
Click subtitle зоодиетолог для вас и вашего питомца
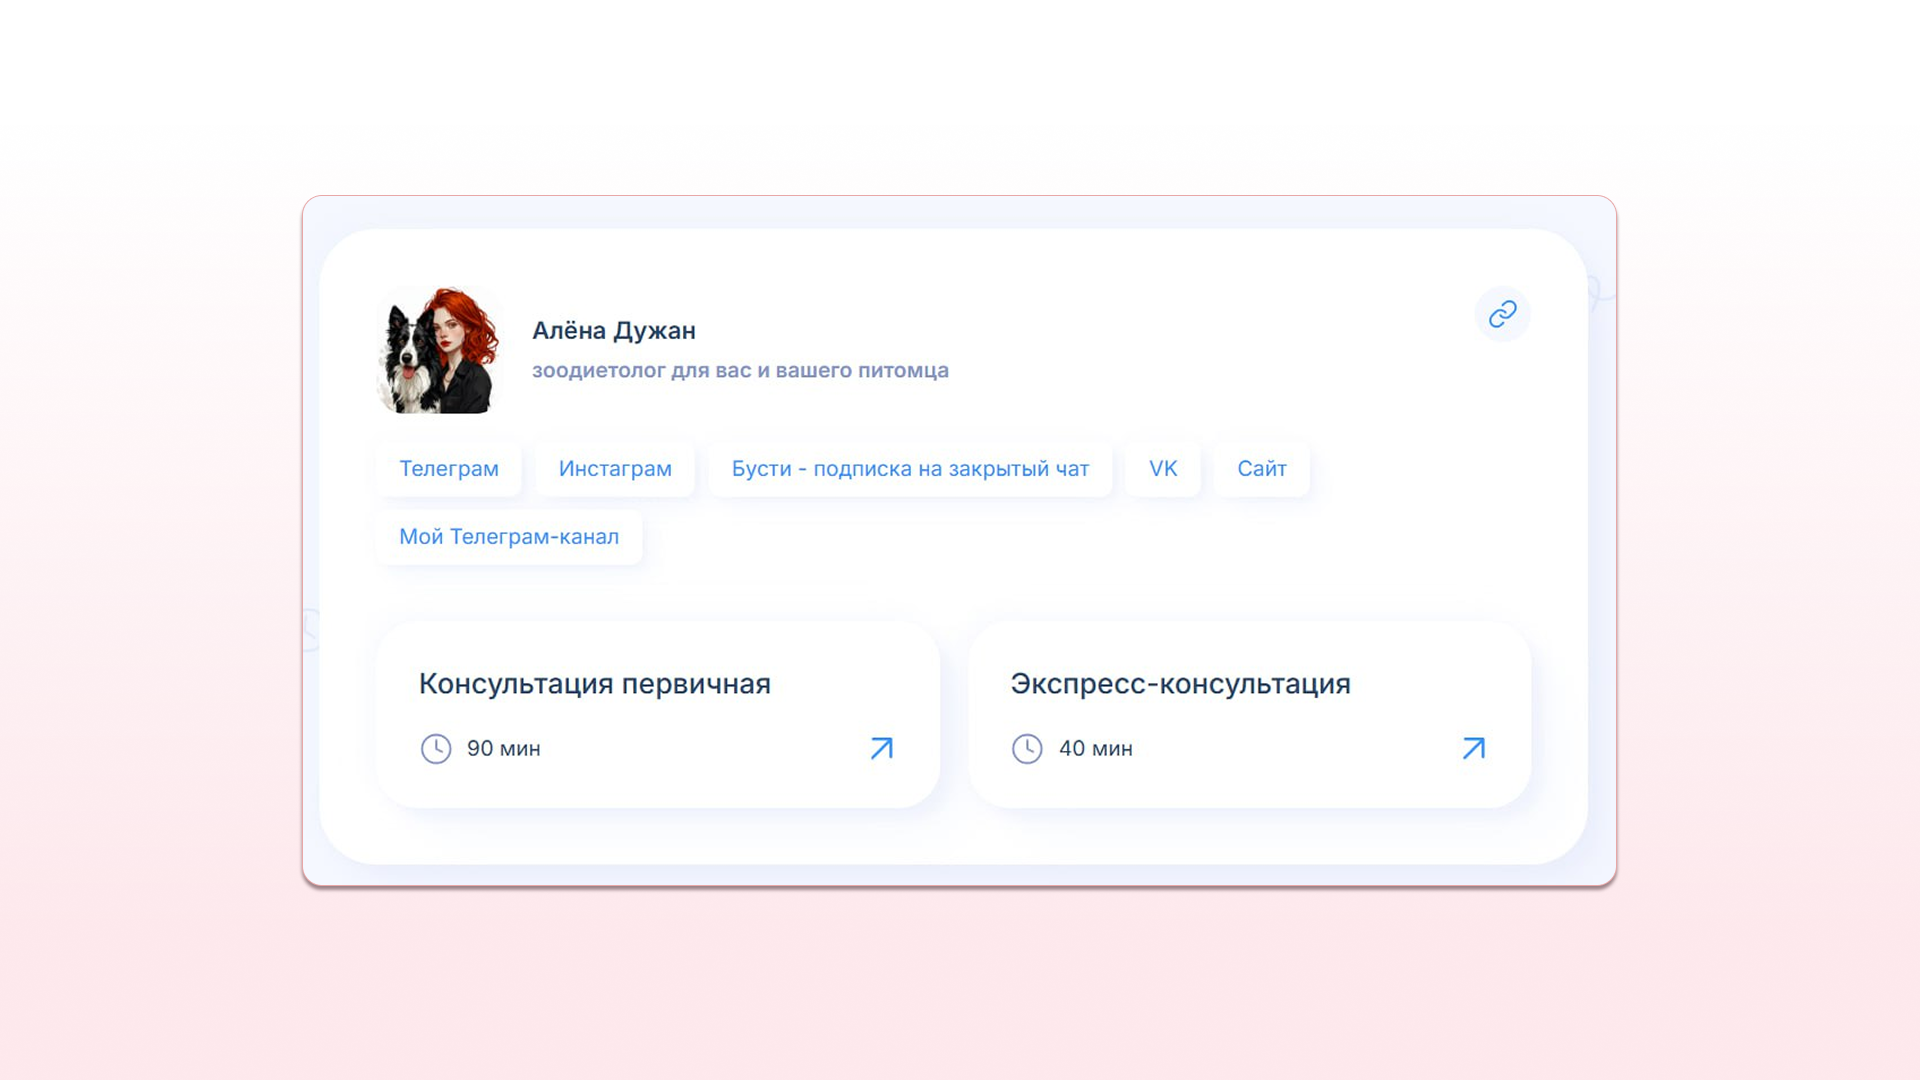point(740,370)
